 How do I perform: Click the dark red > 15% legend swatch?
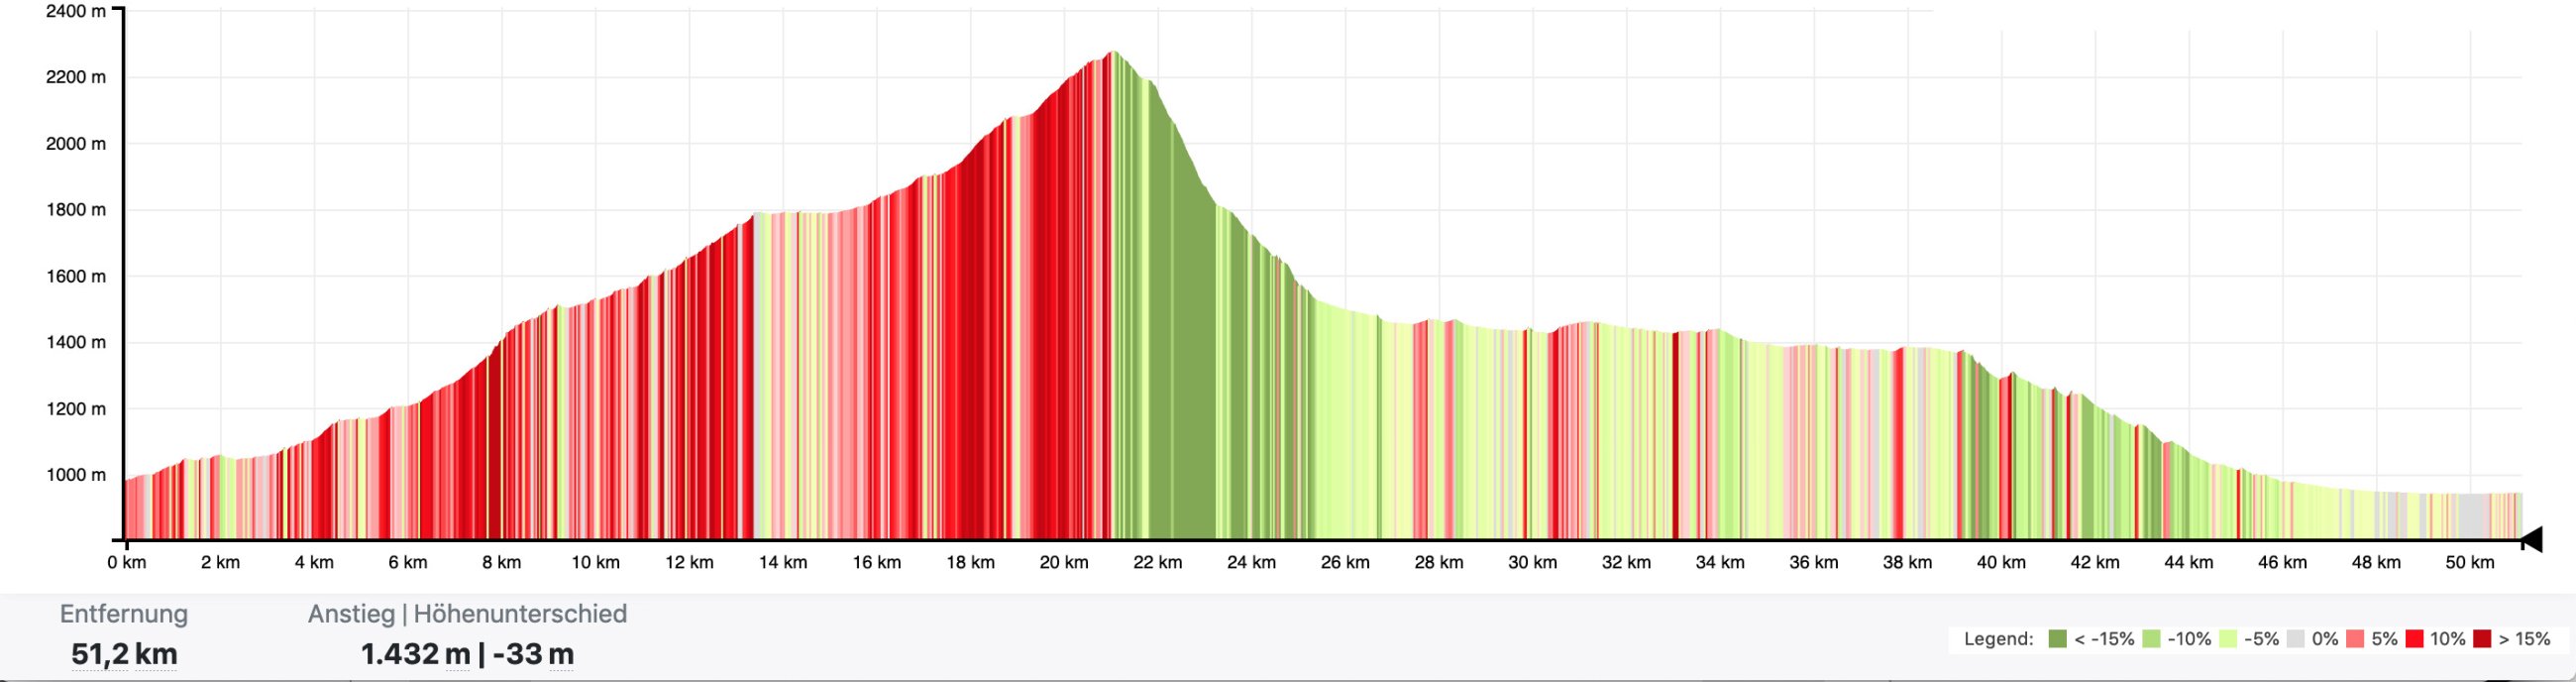pos(2481,639)
